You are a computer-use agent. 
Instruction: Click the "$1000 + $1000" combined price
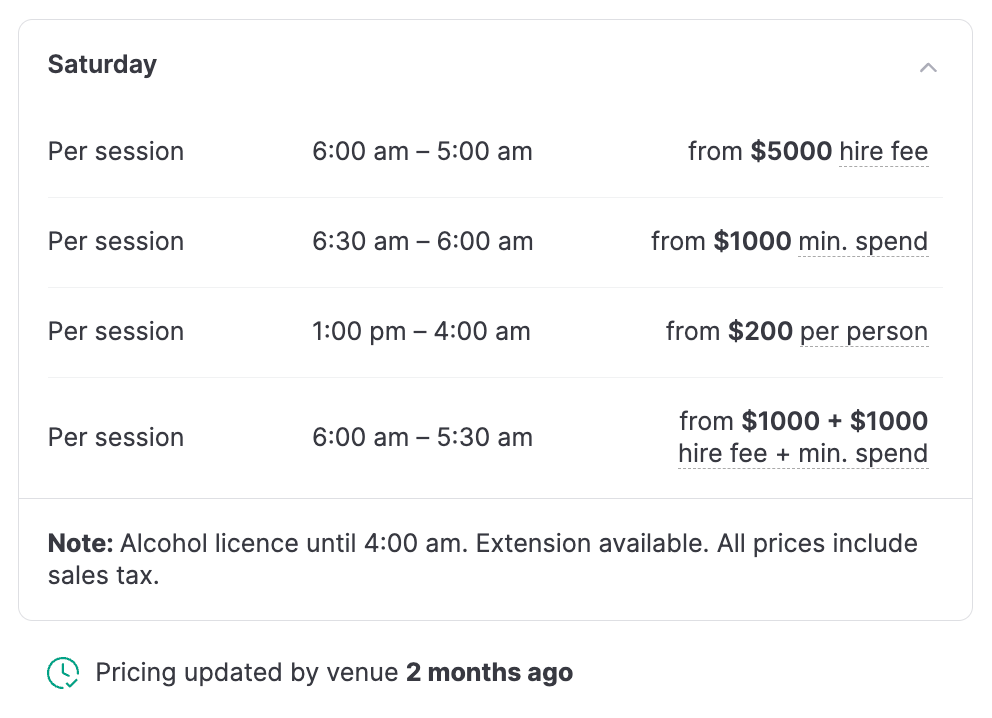(834, 421)
